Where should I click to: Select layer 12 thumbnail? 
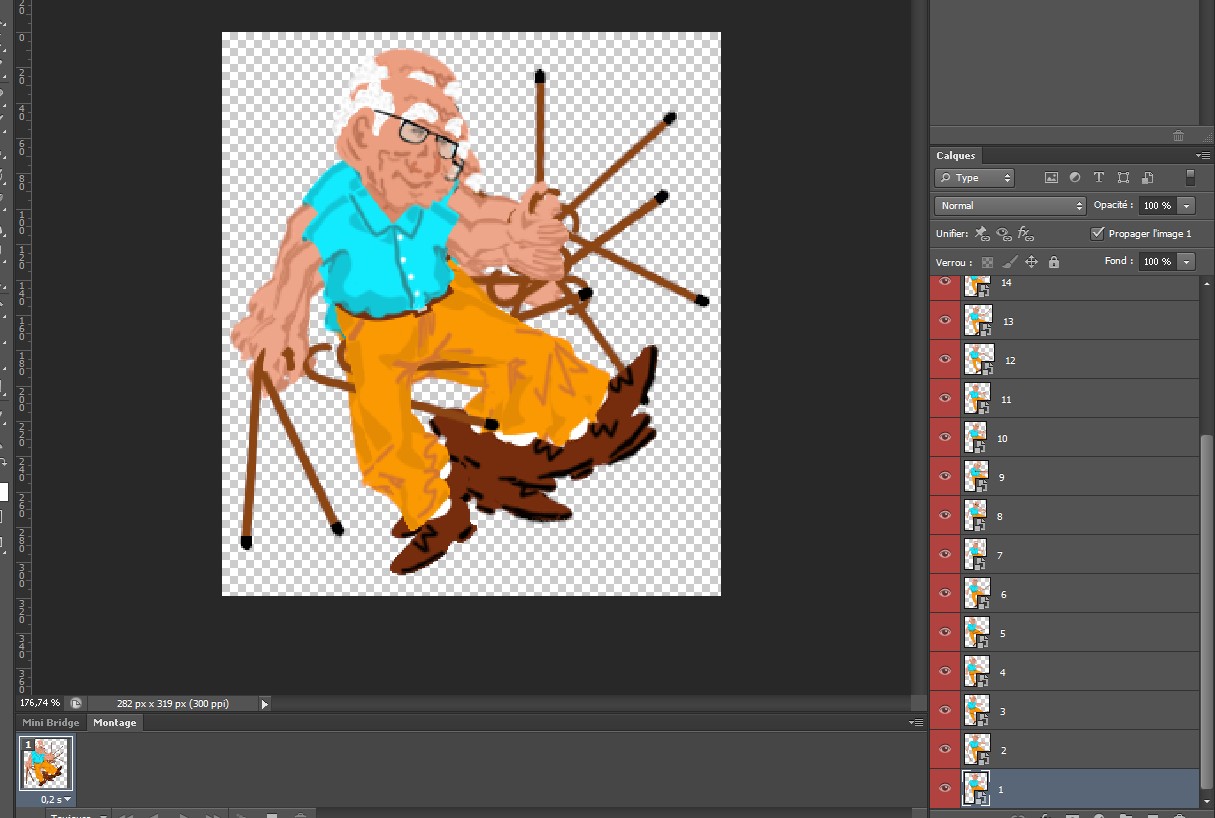(979, 359)
